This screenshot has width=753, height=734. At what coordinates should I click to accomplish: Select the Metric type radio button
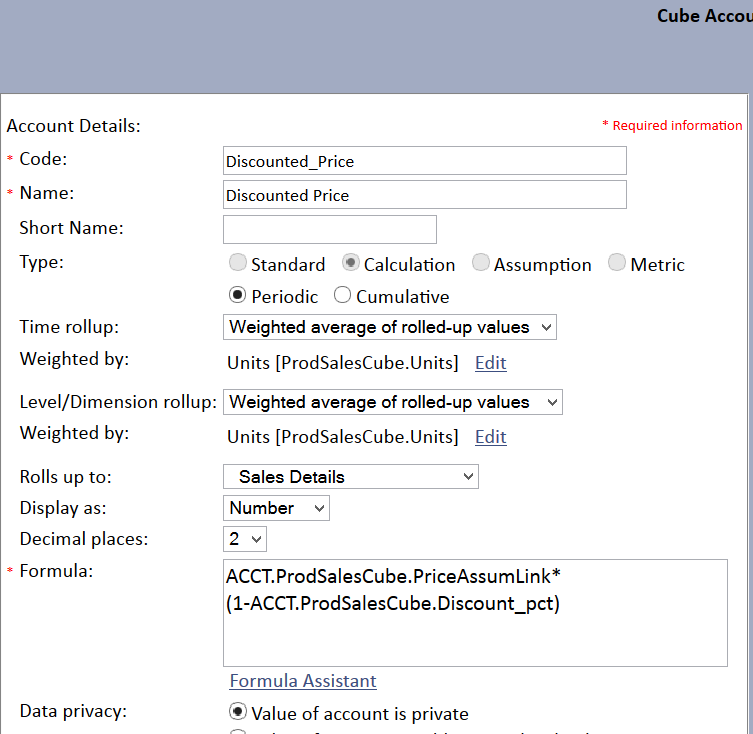tap(617, 263)
